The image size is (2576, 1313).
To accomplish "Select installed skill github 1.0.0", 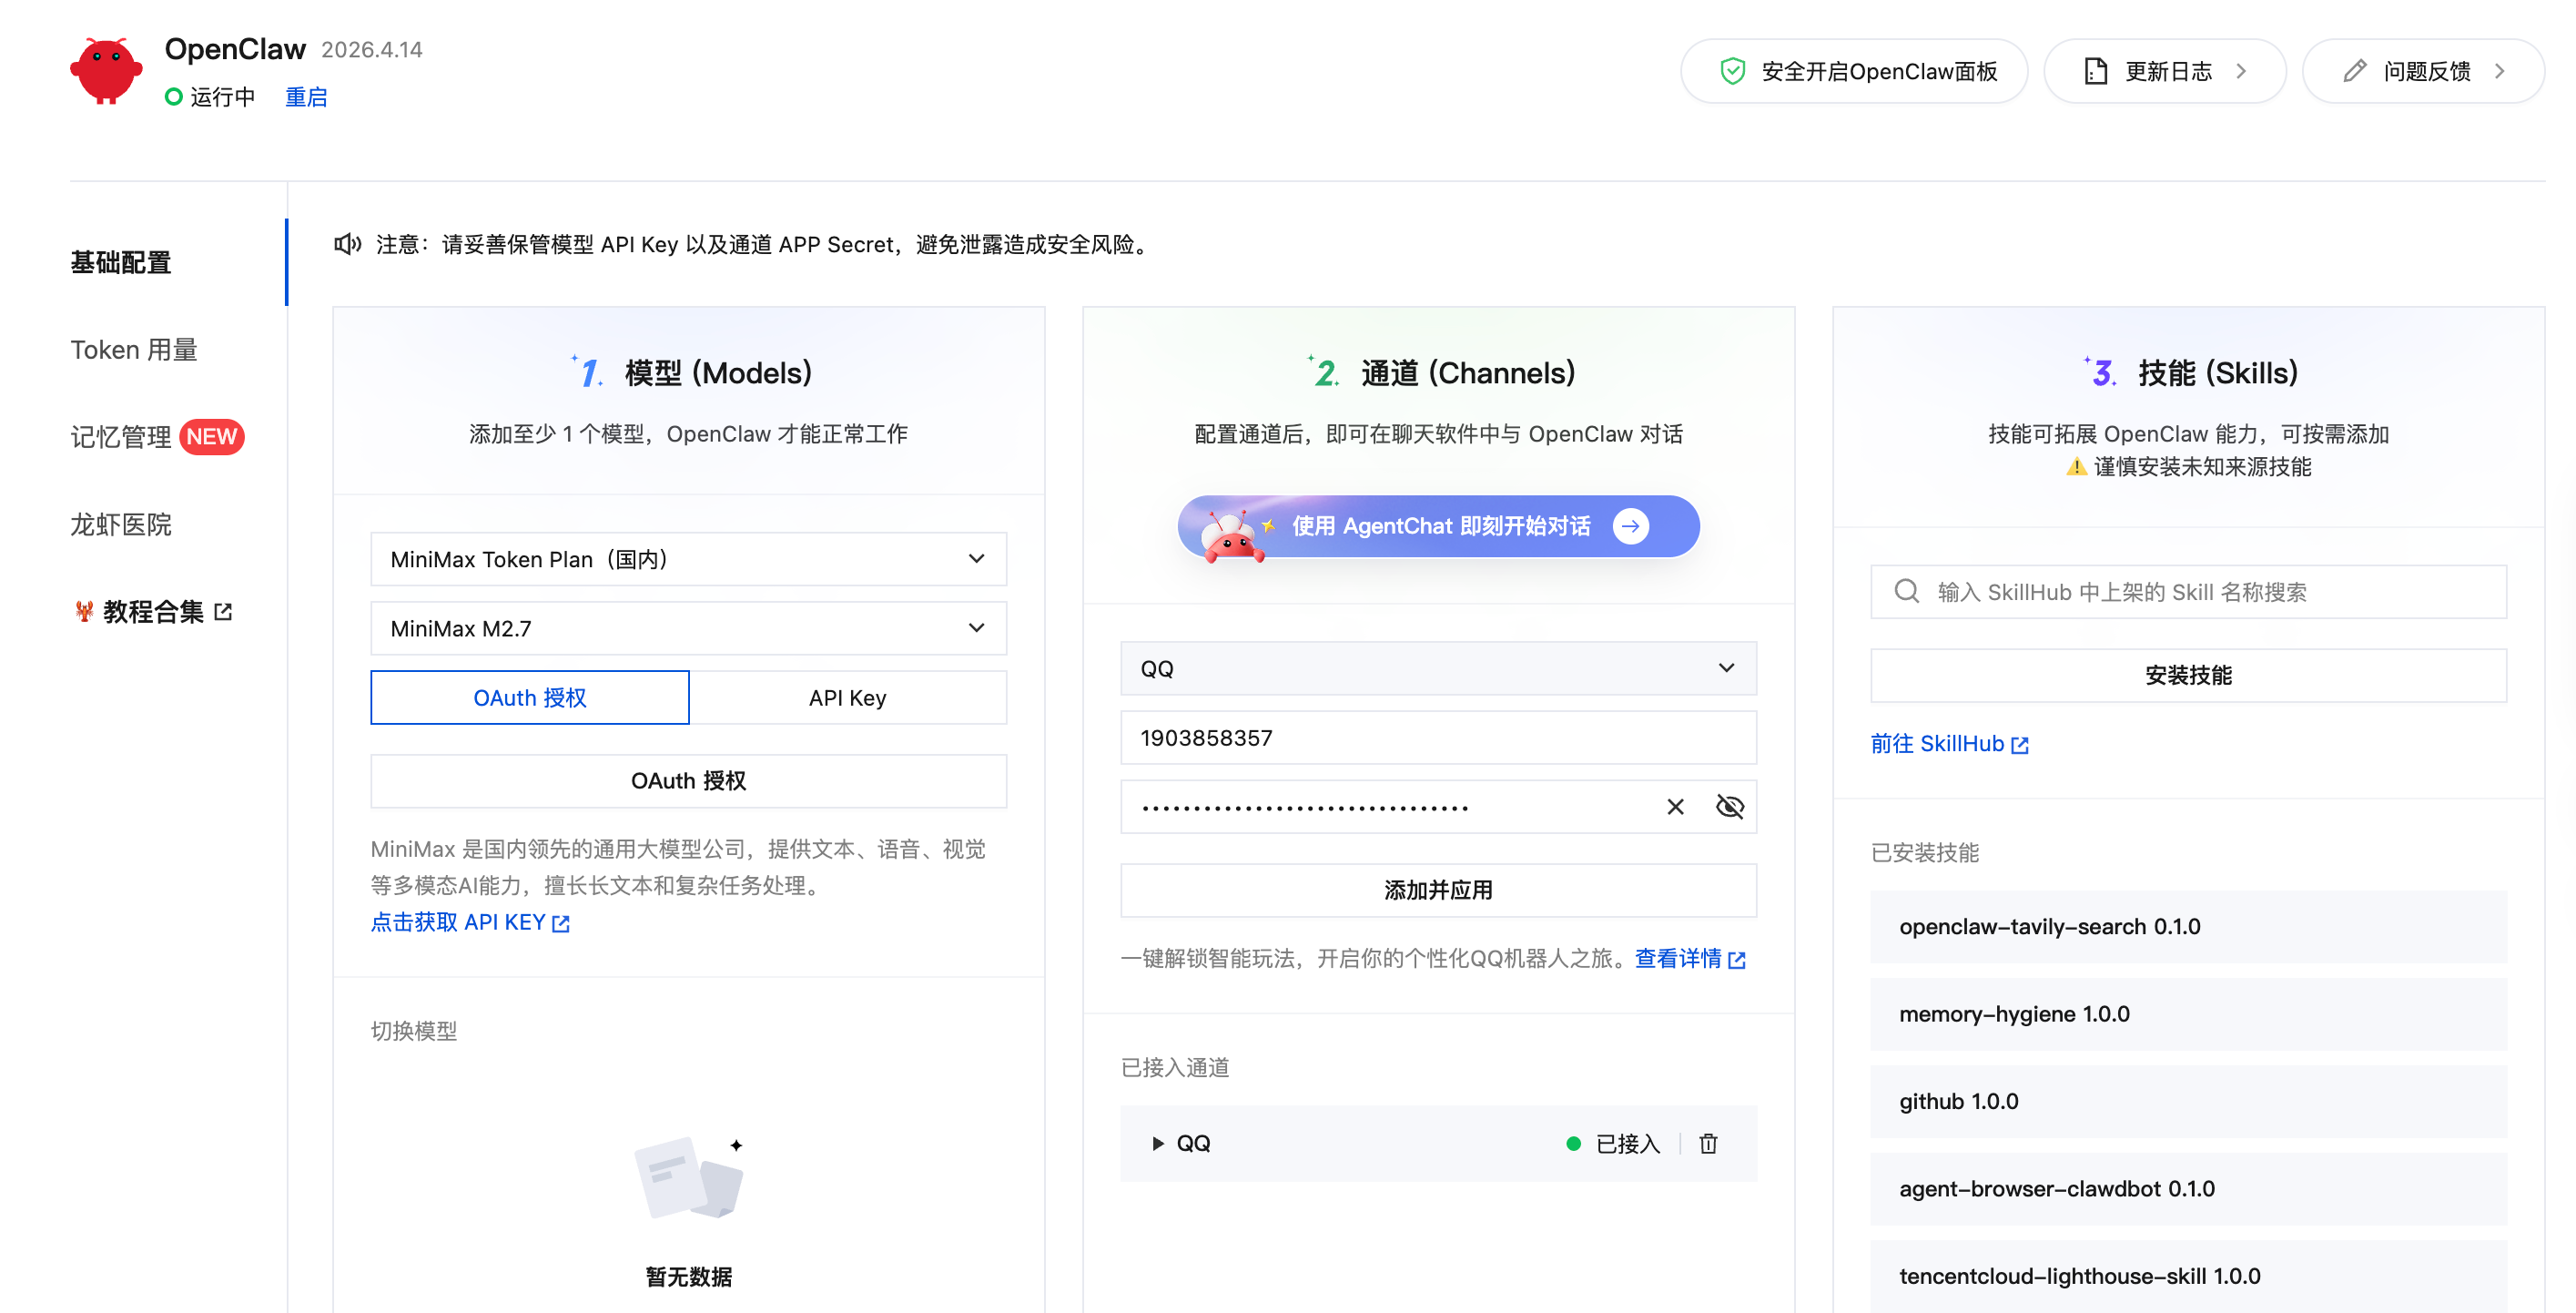I will (2188, 1101).
